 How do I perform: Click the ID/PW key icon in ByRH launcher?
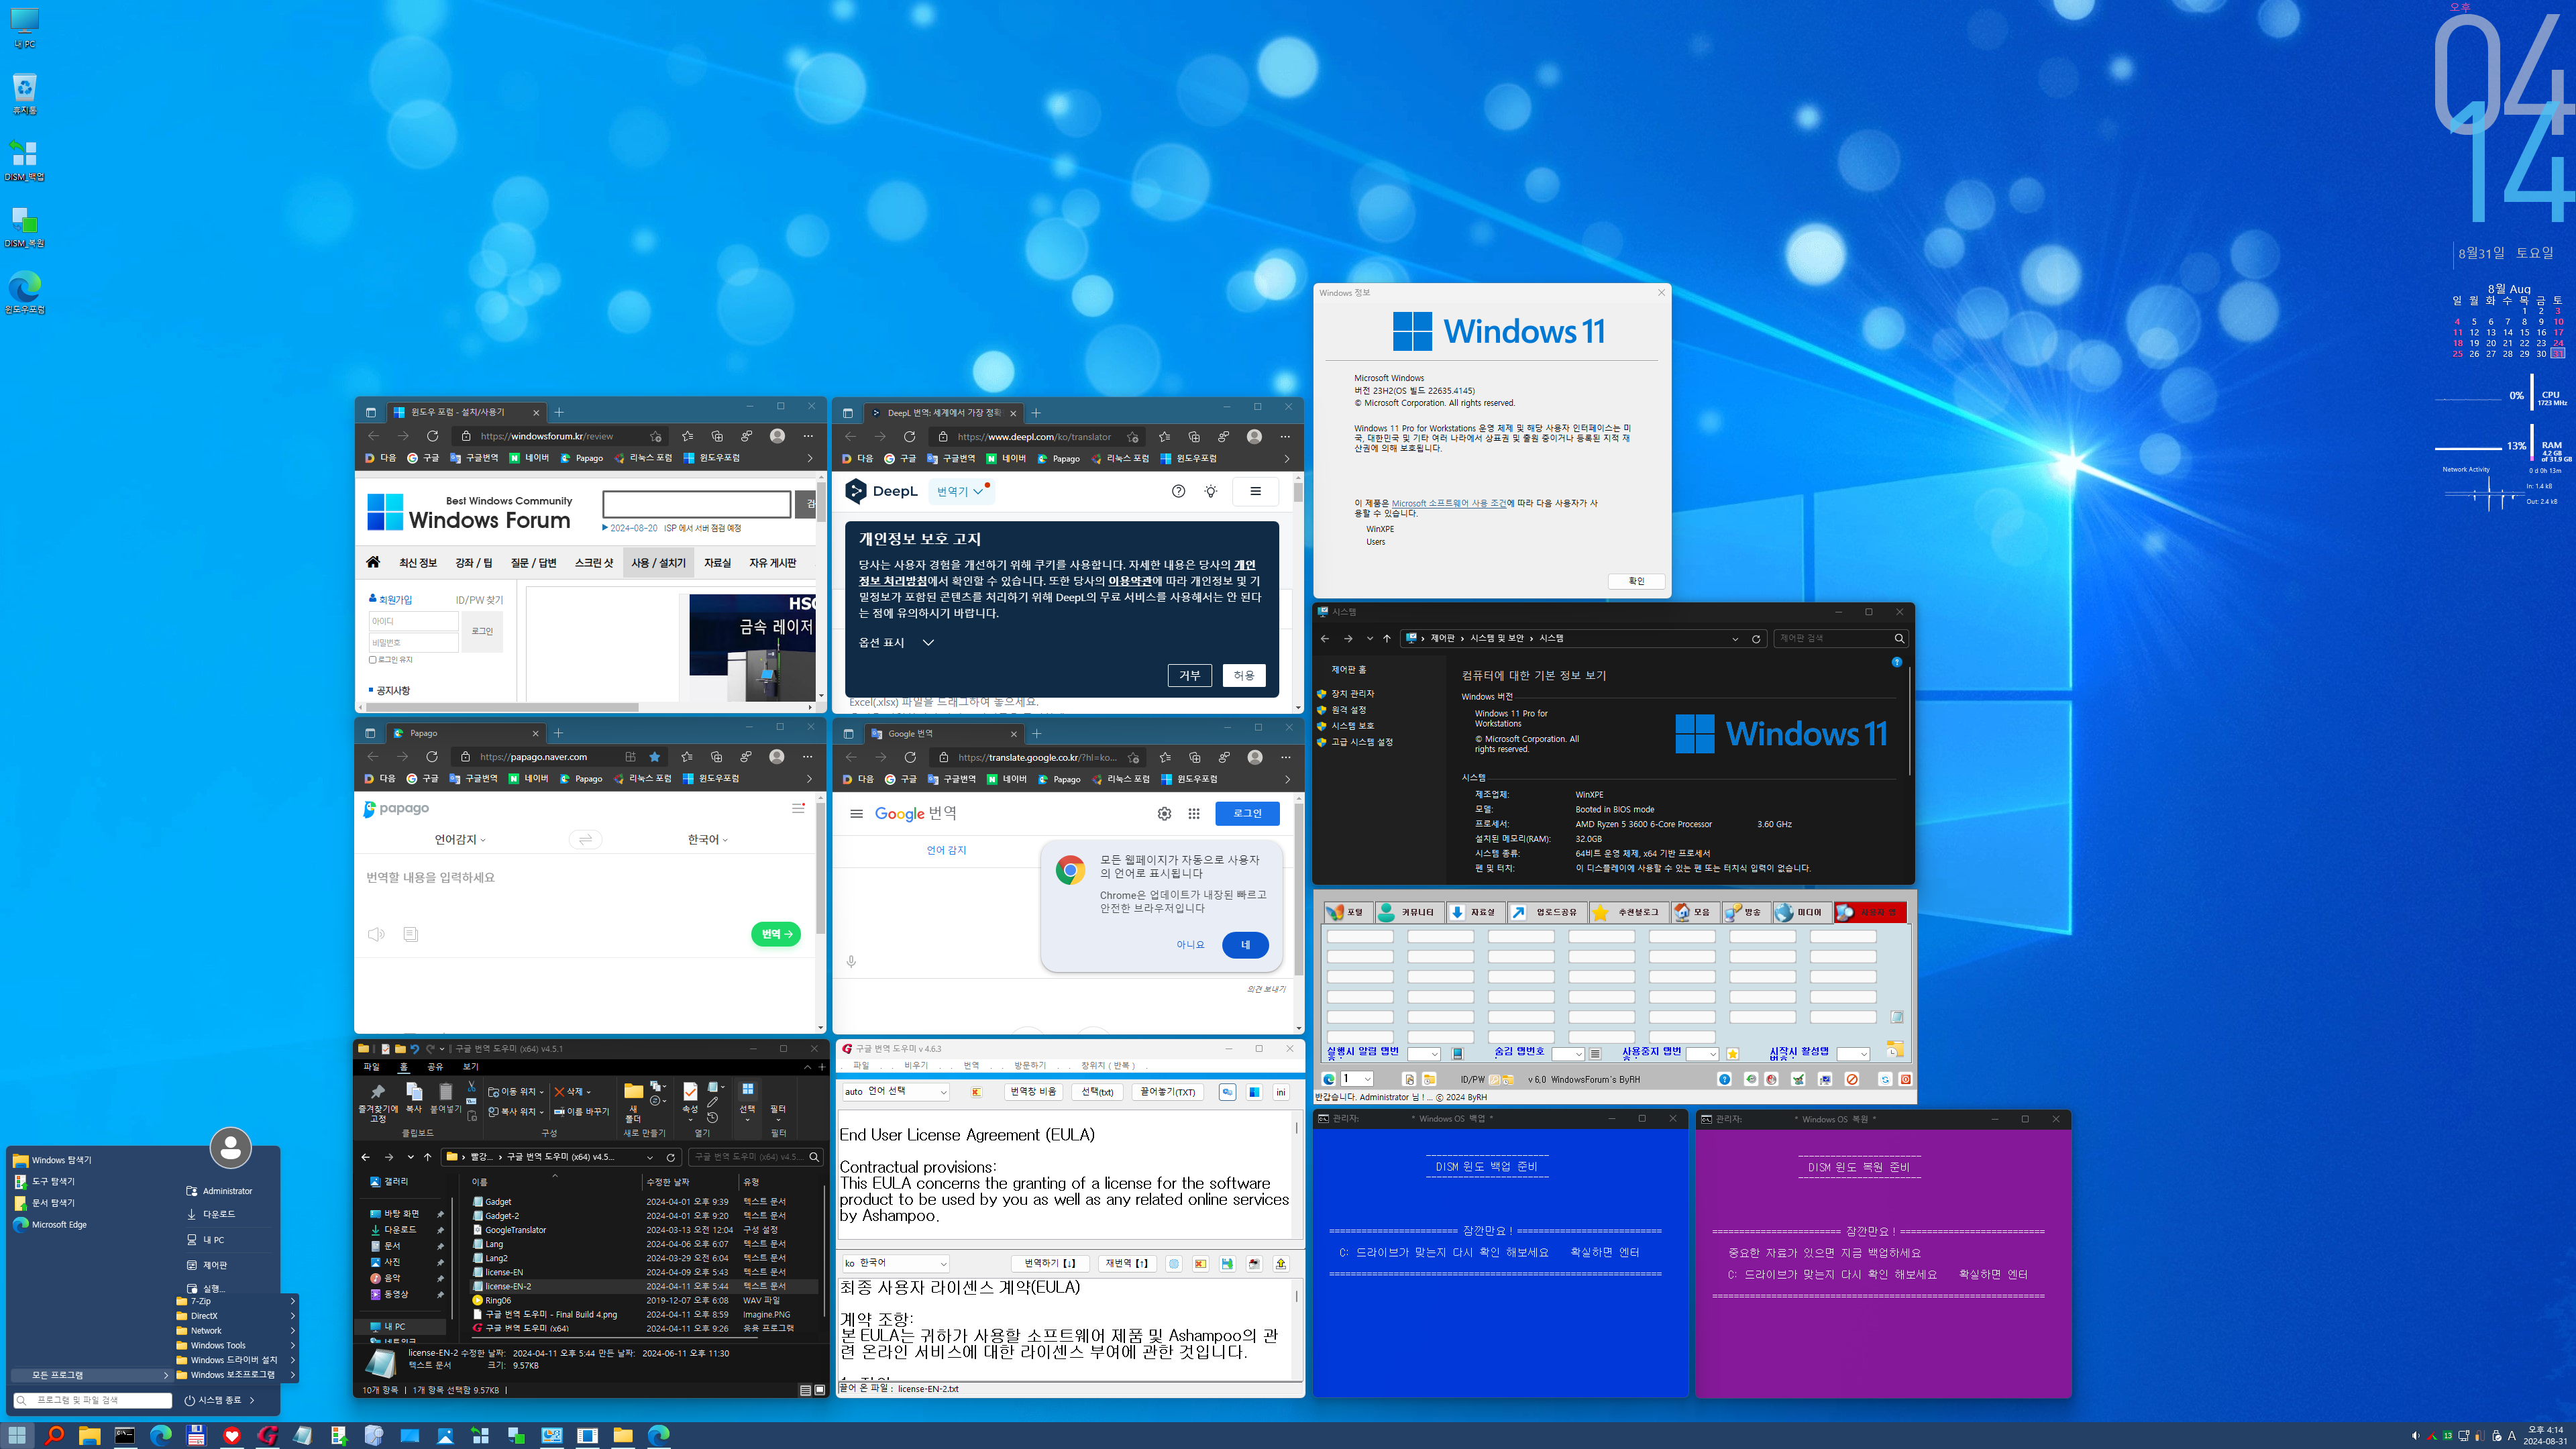1495,1079
